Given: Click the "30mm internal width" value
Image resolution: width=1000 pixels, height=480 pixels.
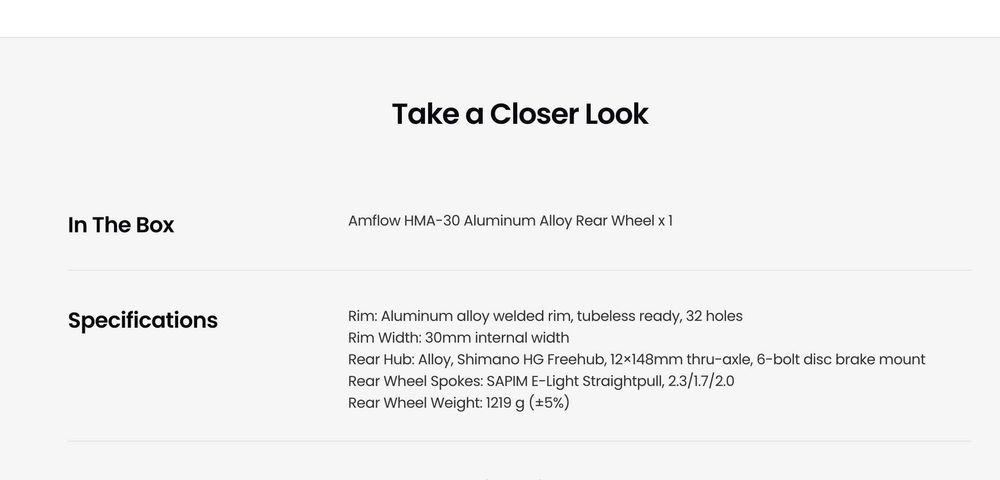Looking at the screenshot, I should pyautogui.click(x=497, y=338).
